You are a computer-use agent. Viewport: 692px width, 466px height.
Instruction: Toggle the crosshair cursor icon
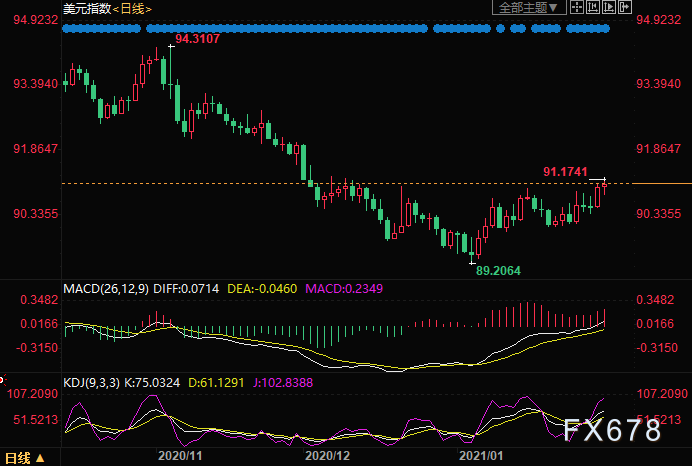577,7
